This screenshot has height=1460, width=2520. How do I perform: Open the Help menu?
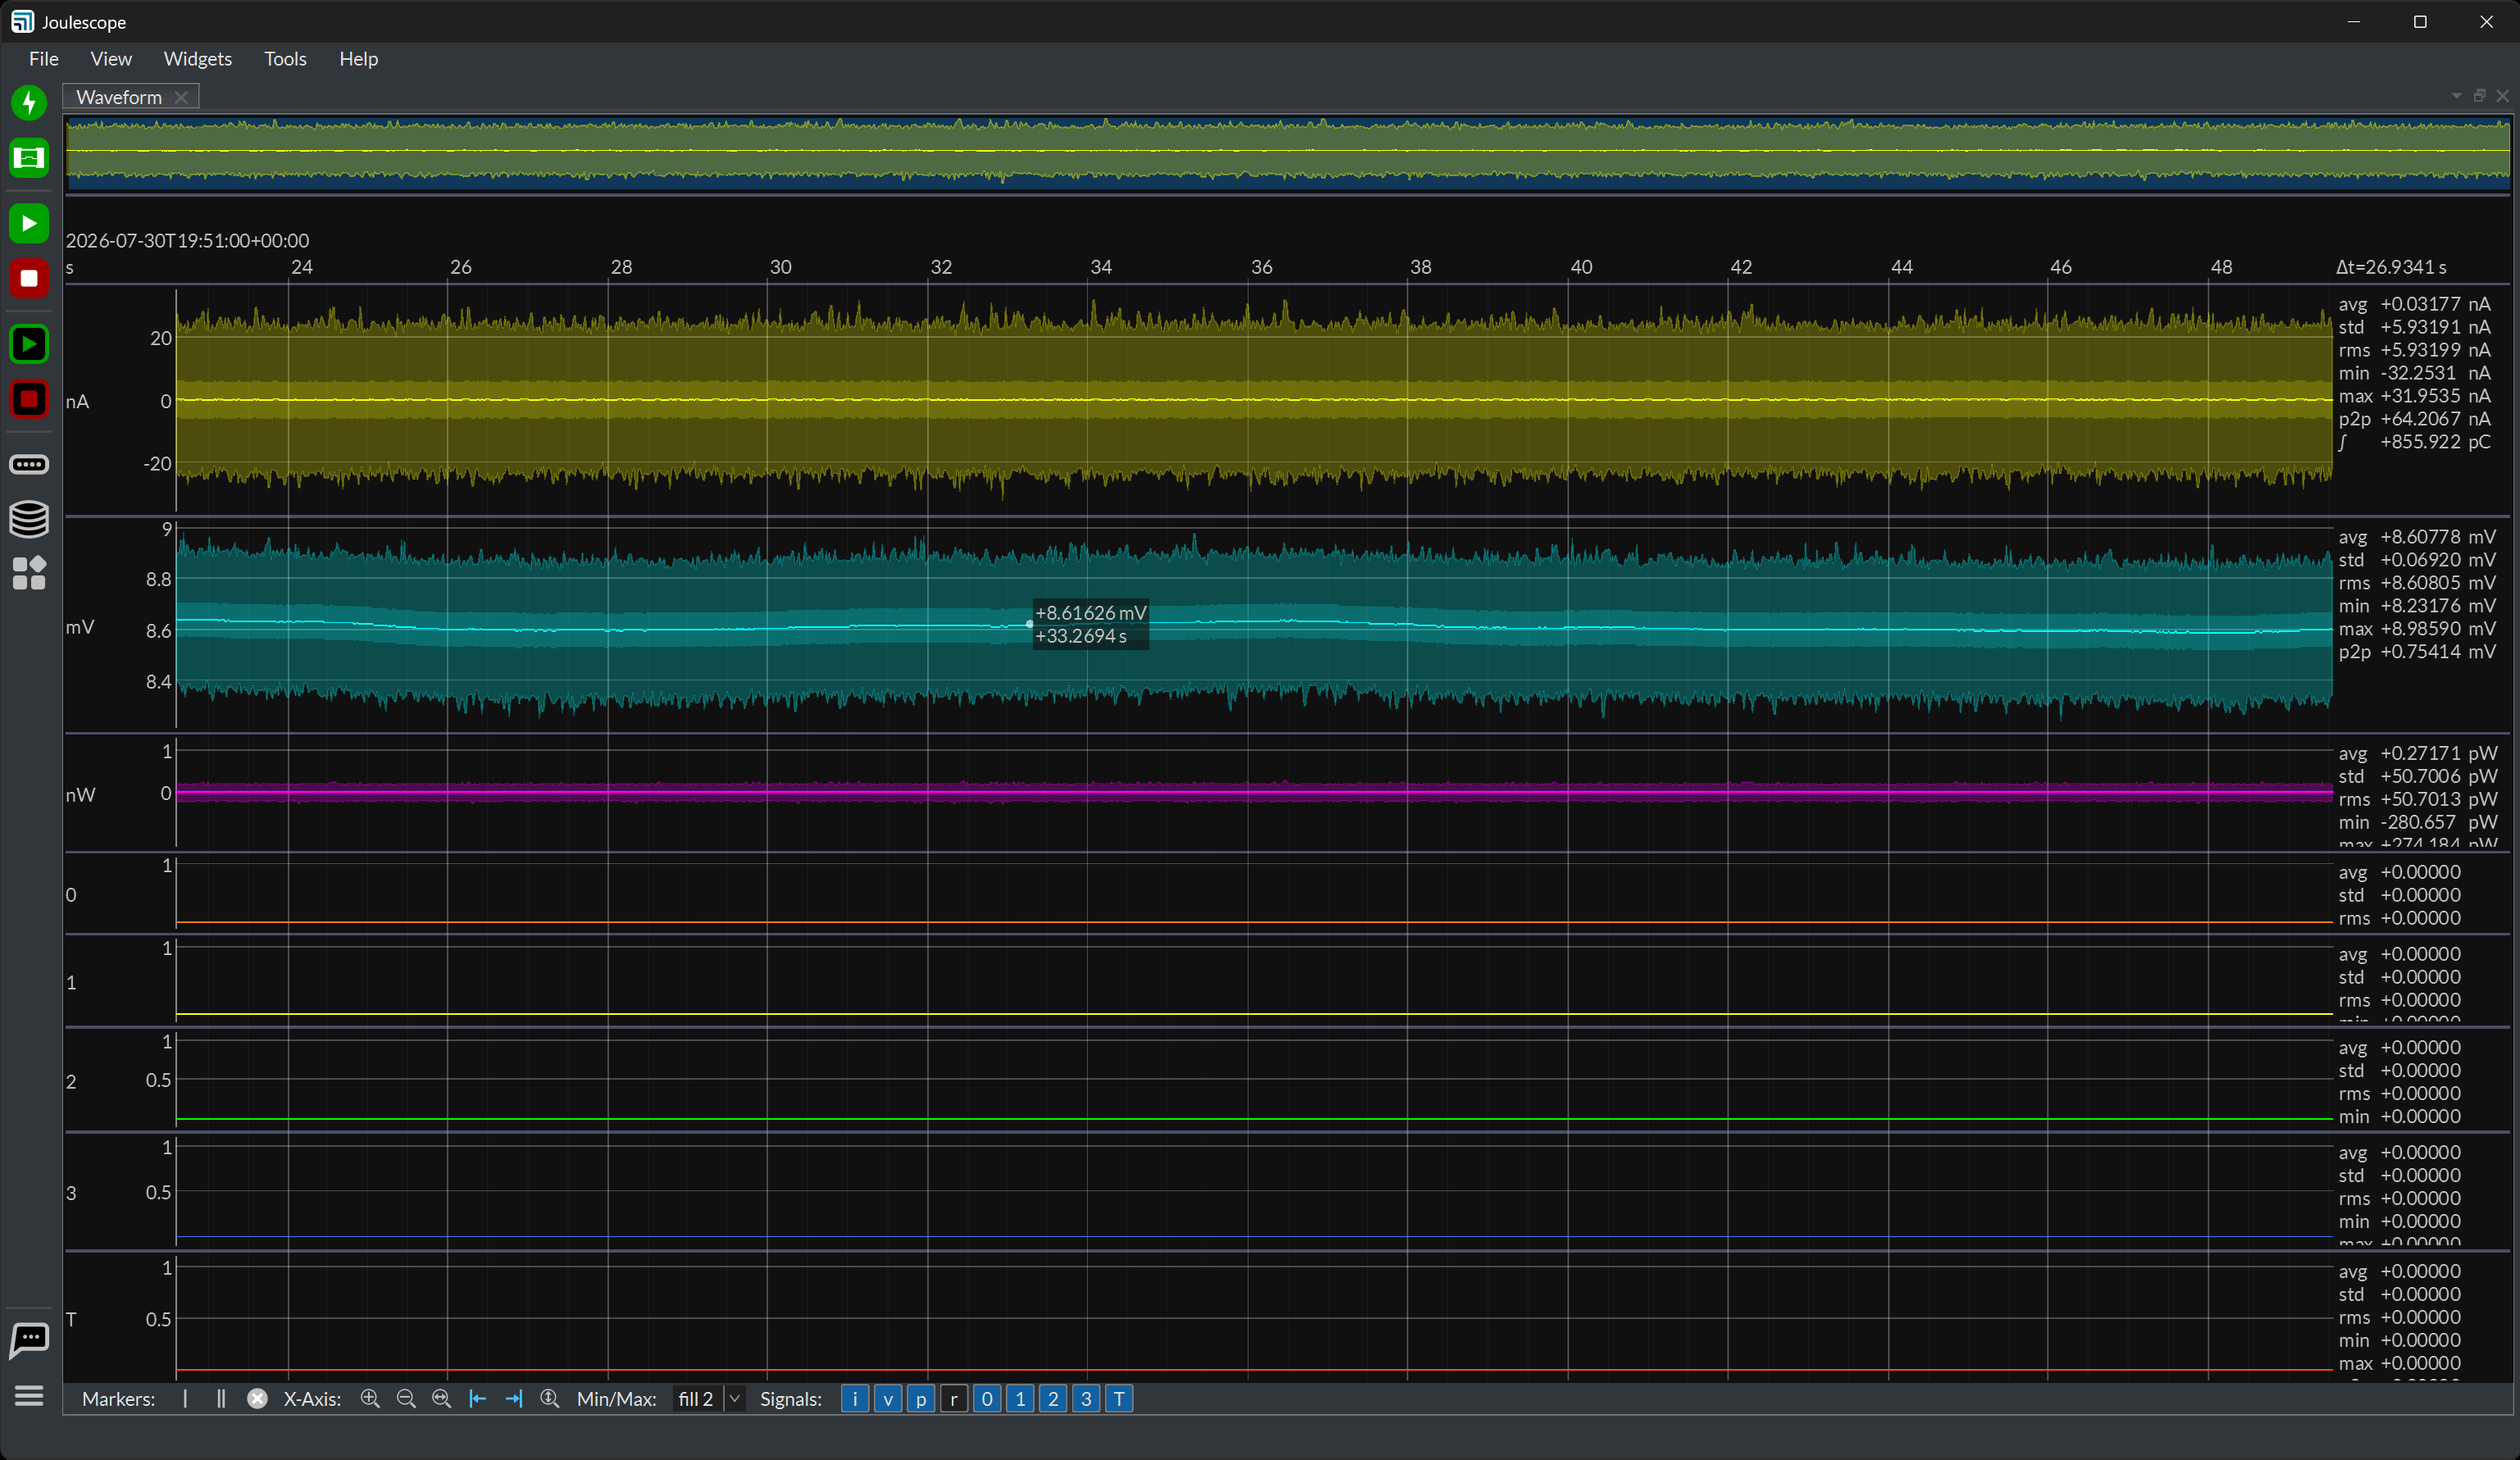tap(358, 59)
